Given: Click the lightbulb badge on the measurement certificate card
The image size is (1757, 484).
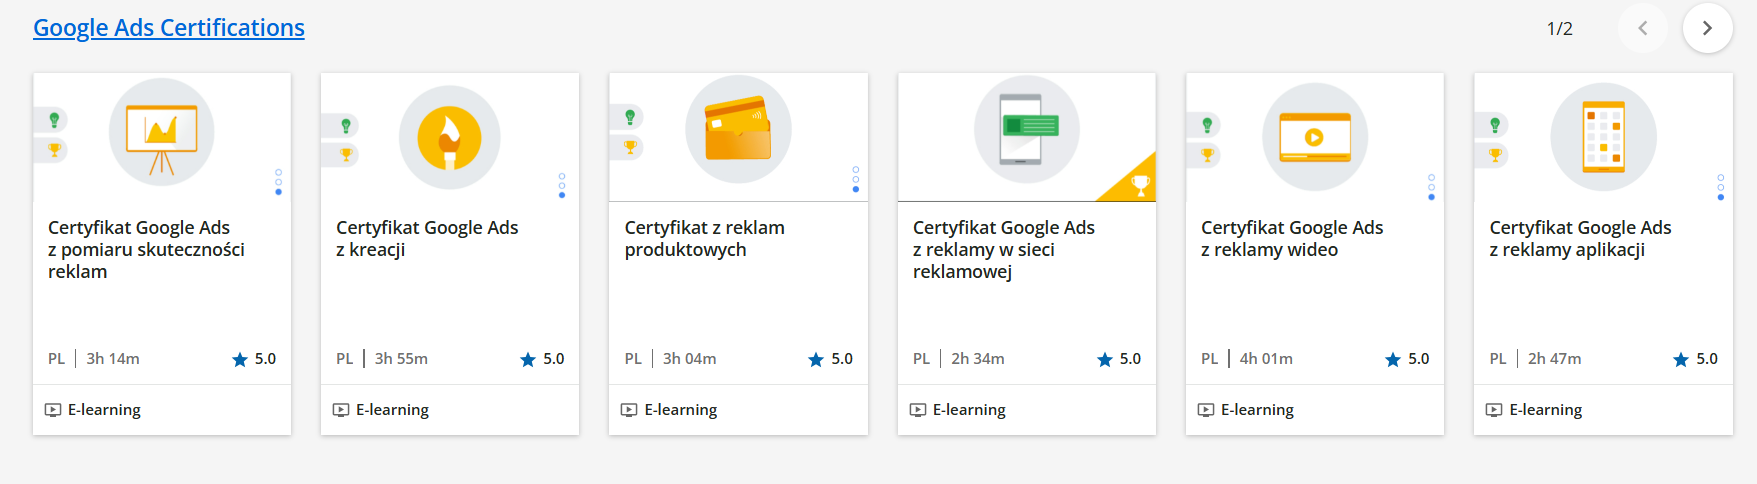Looking at the screenshot, I should 54,121.
